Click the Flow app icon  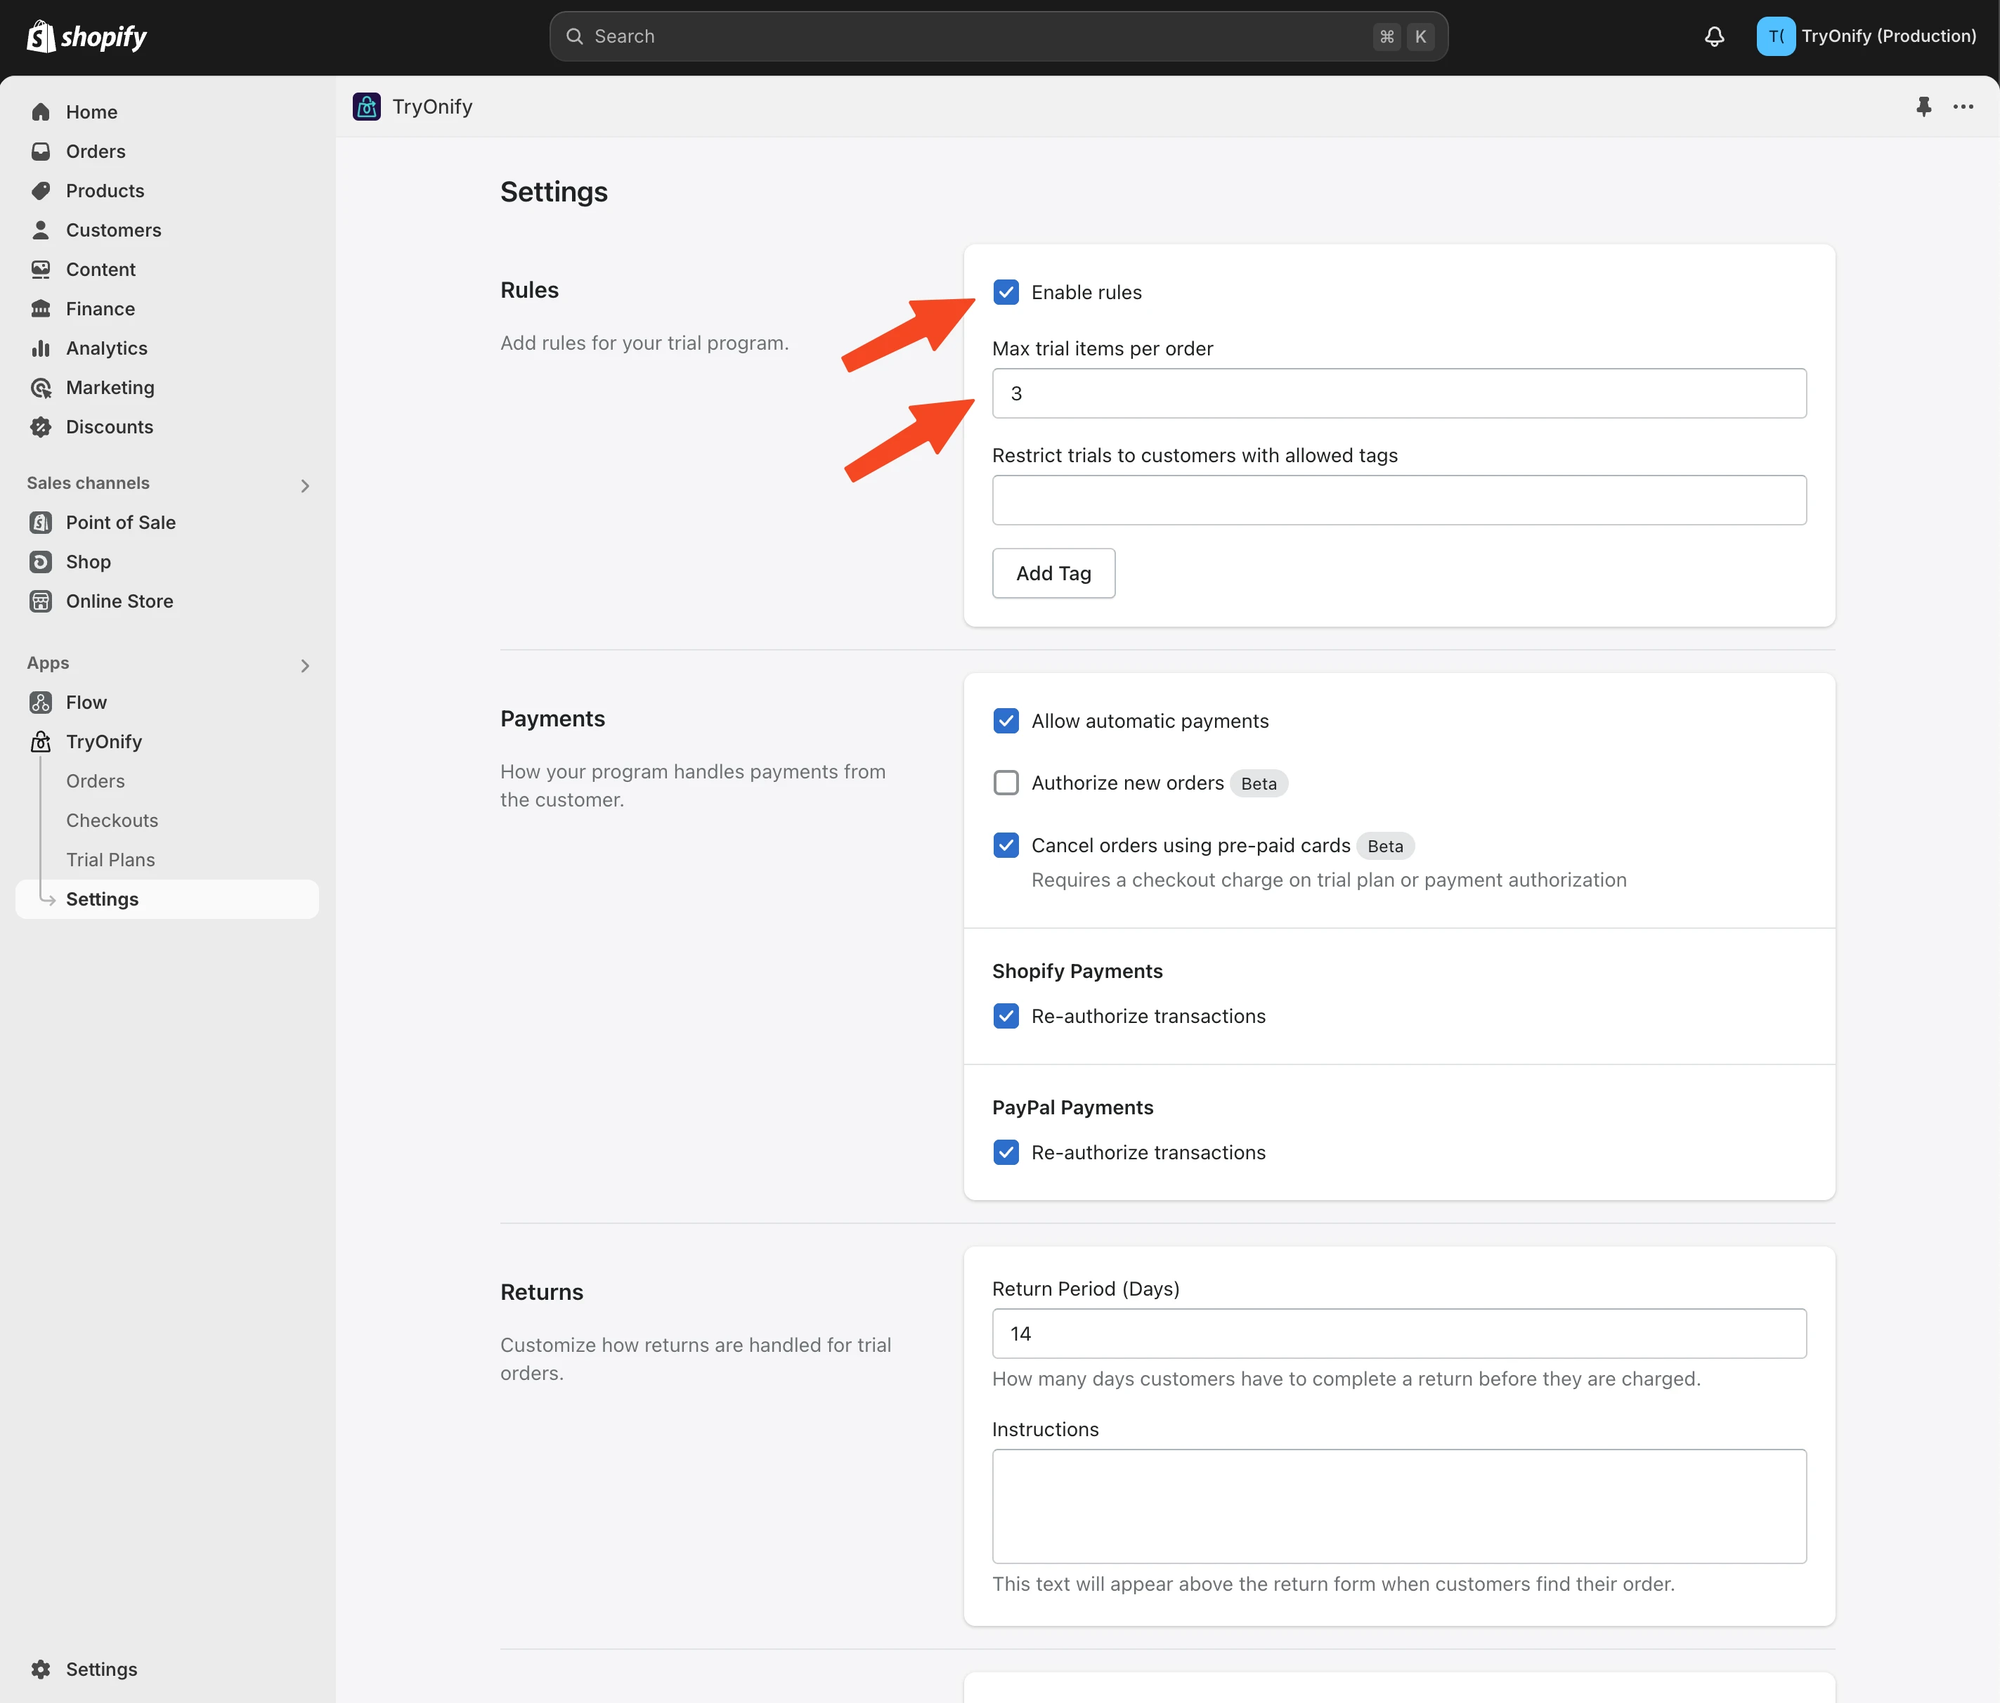point(41,702)
